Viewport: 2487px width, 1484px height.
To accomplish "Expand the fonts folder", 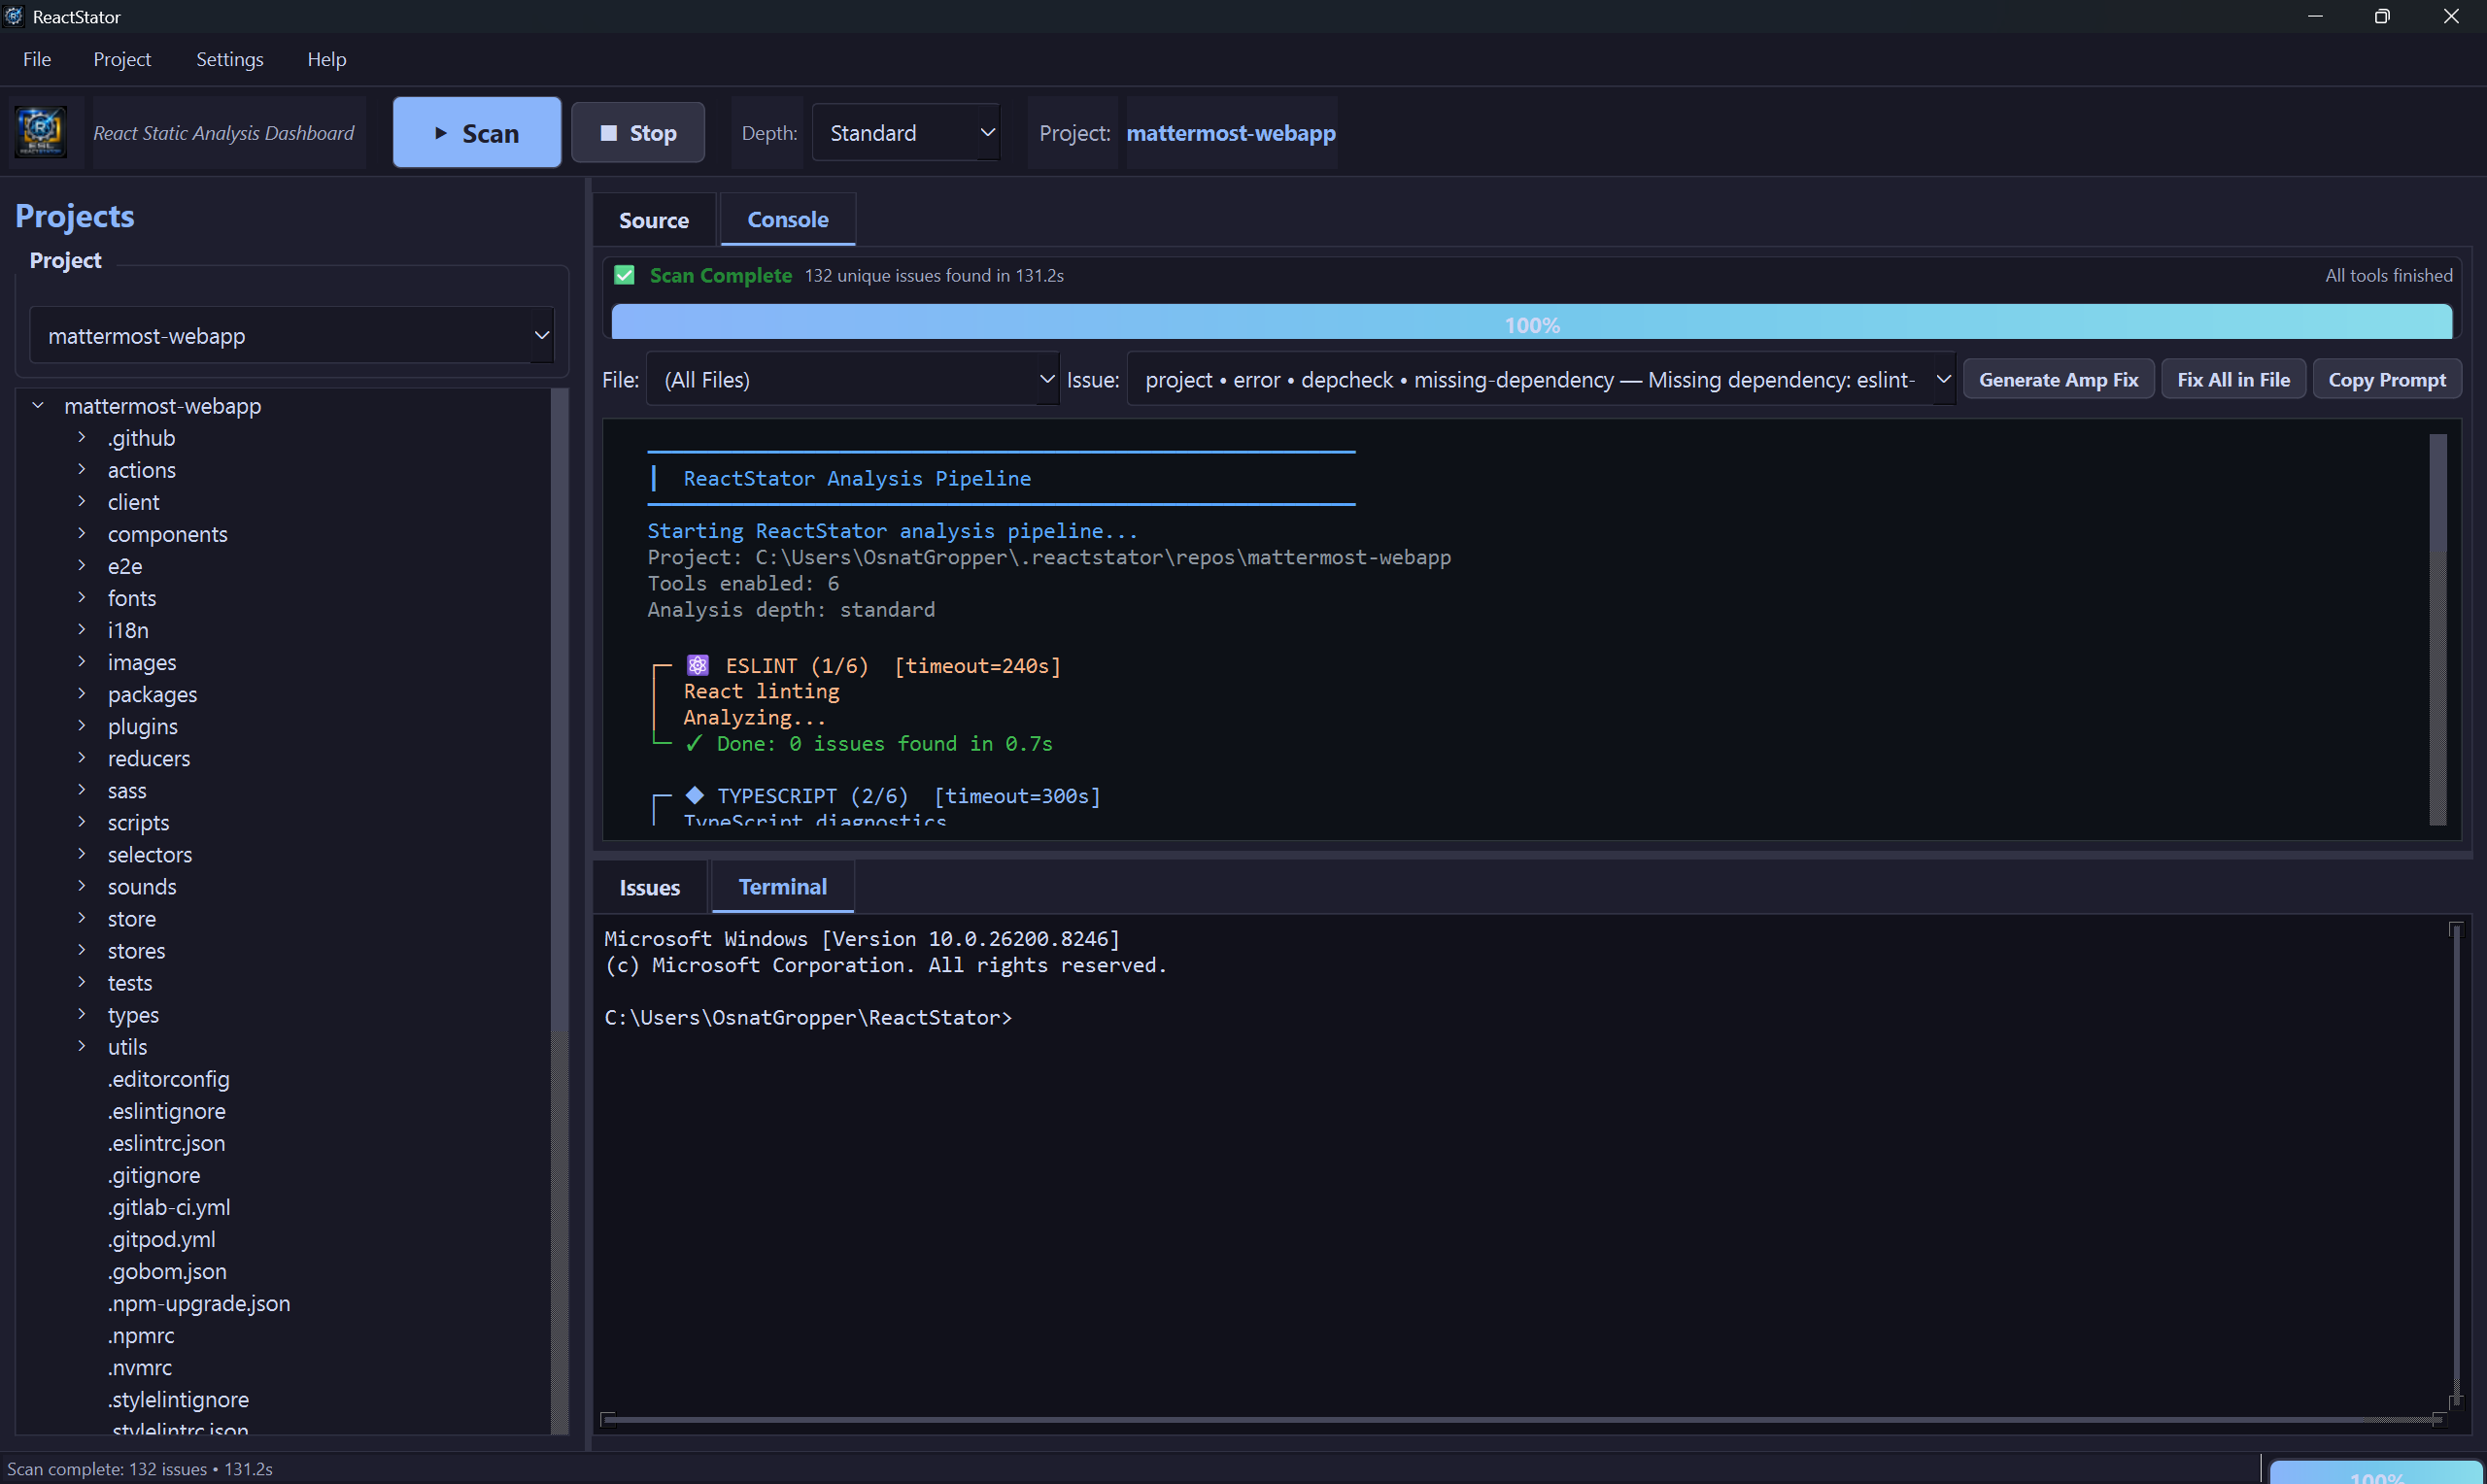I will [x=82, y=597].
